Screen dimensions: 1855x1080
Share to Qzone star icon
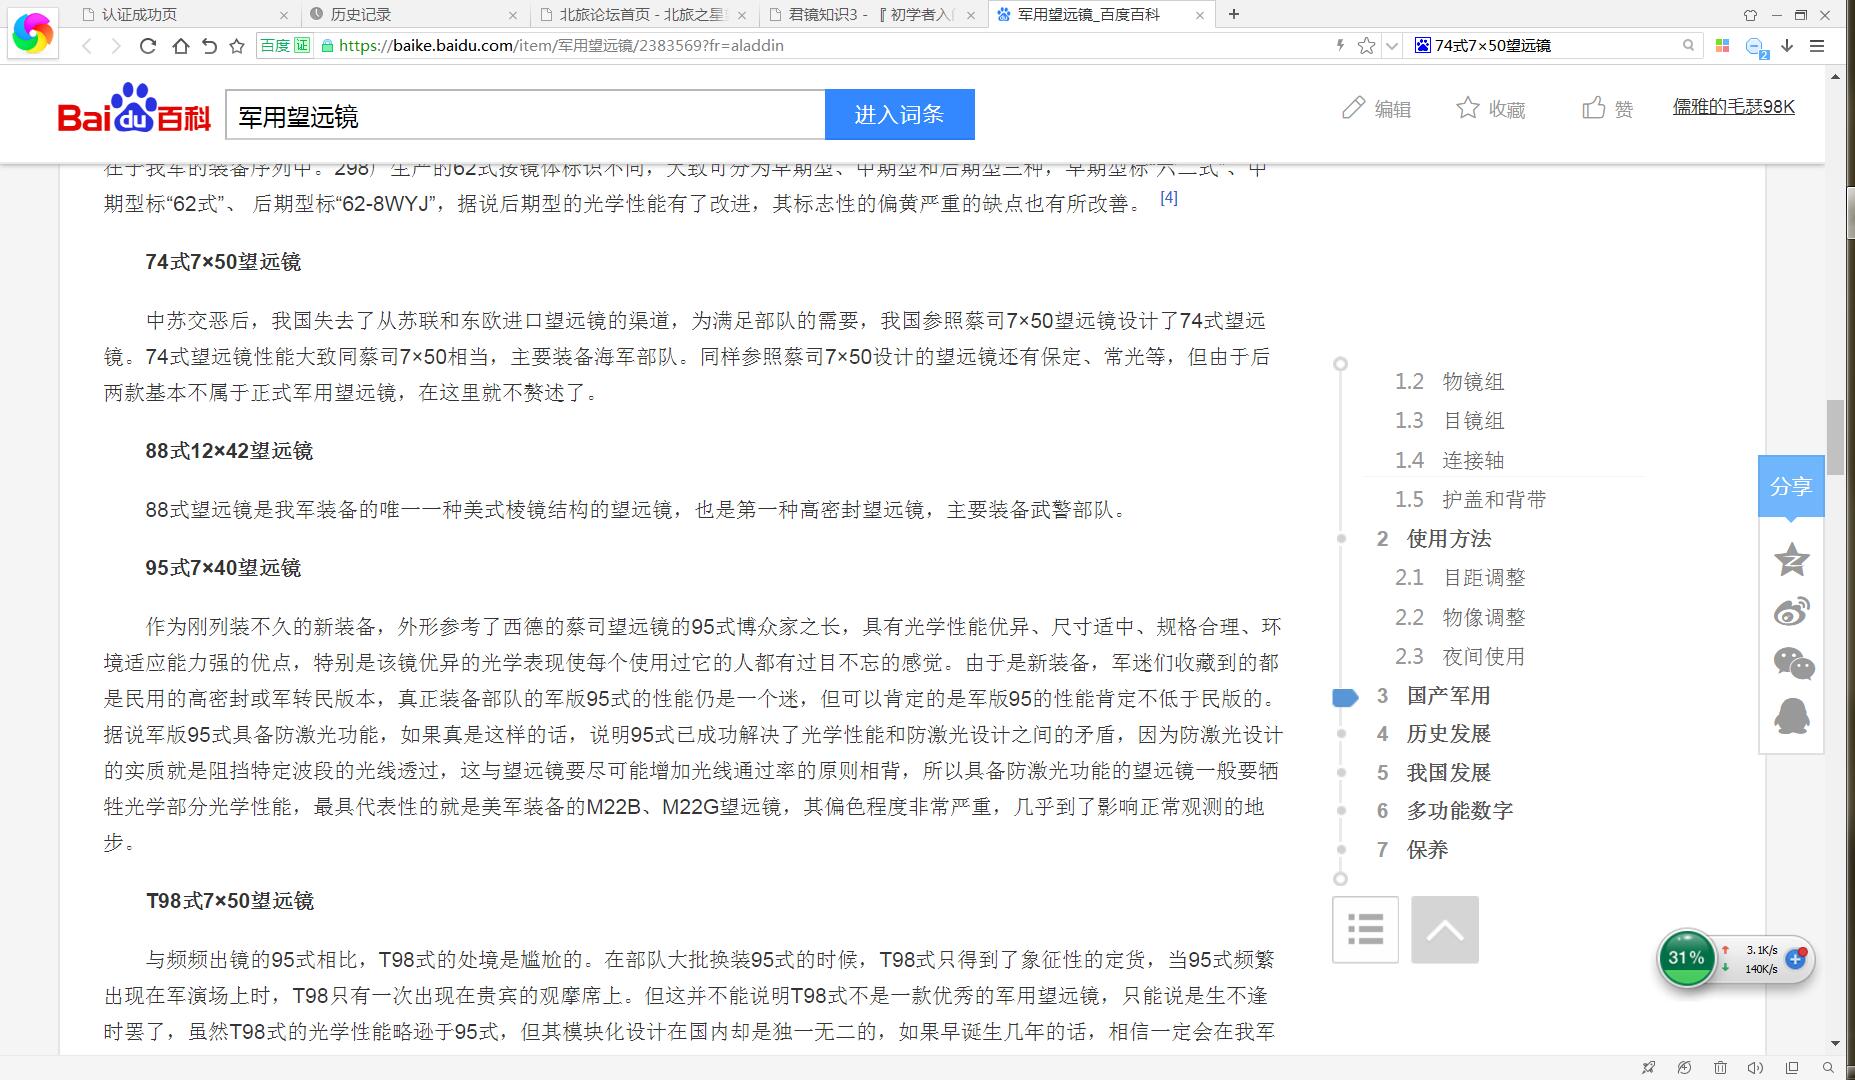point(1791,559)
